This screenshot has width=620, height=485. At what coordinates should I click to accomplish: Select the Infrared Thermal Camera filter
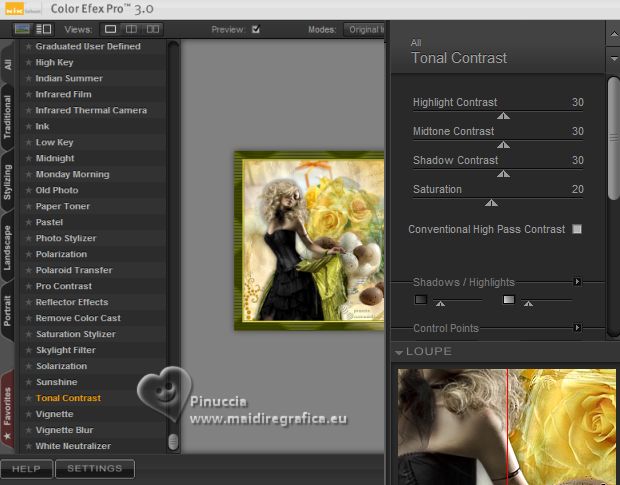pos(91,110)
